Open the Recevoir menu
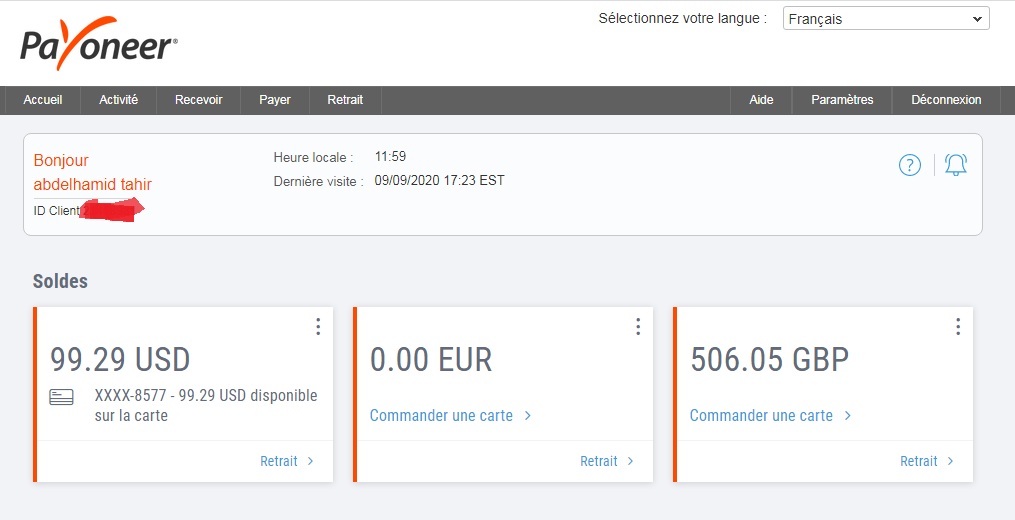Screen dimensions: 1015x520 [x=199, y=100]
